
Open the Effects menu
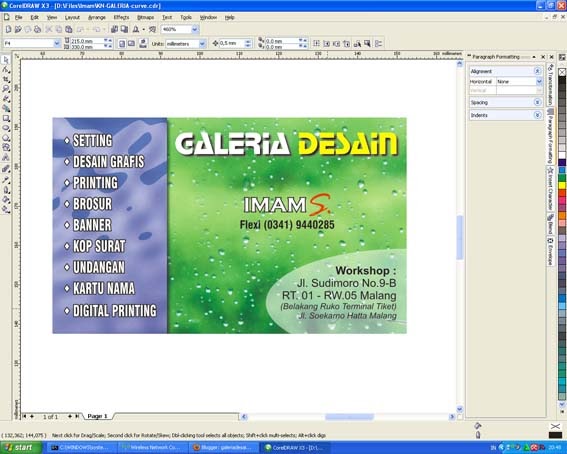point(121,17)
